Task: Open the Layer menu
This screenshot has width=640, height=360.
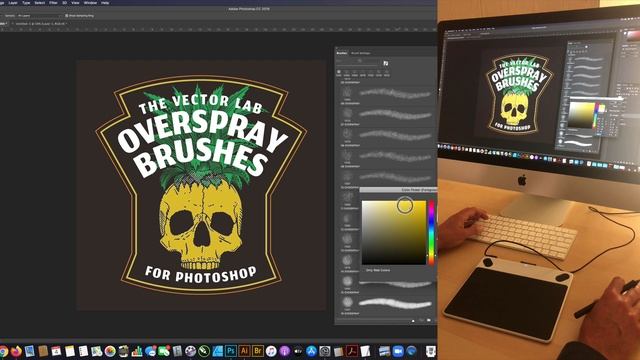Action: pyautogui.click(x=13, y=2)
